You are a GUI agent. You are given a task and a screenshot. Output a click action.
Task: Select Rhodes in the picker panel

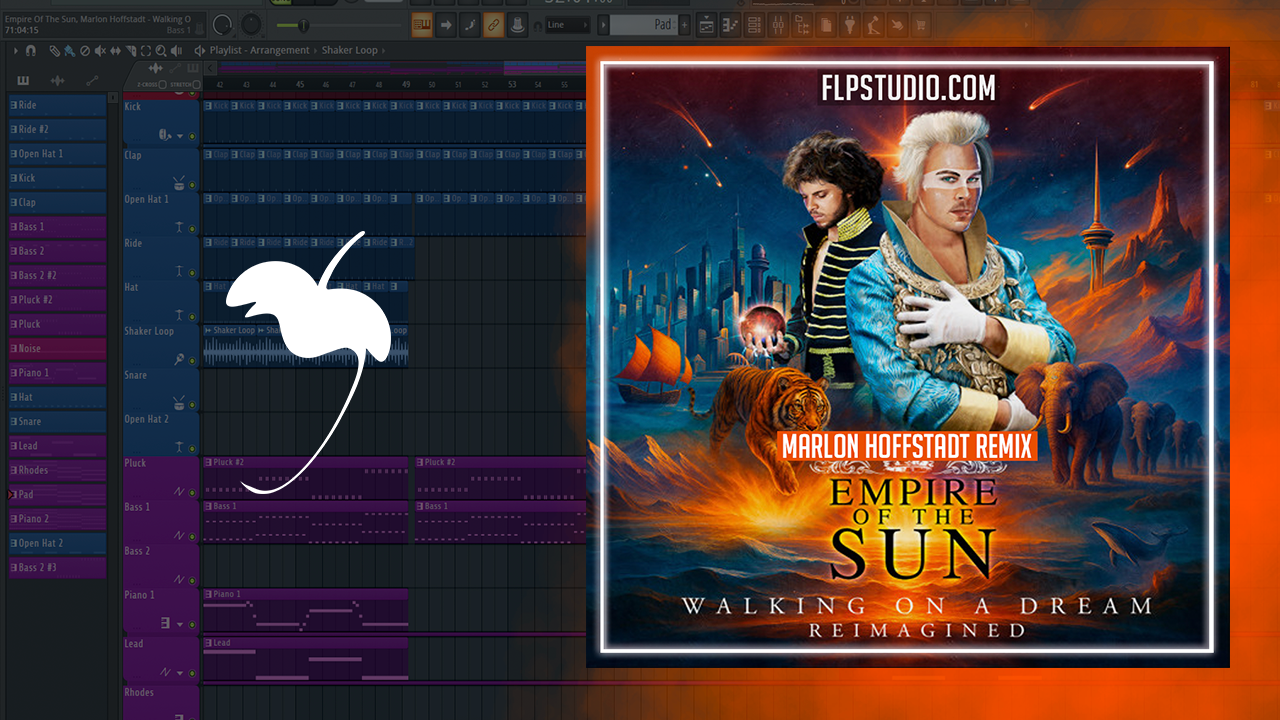point(57,470)
